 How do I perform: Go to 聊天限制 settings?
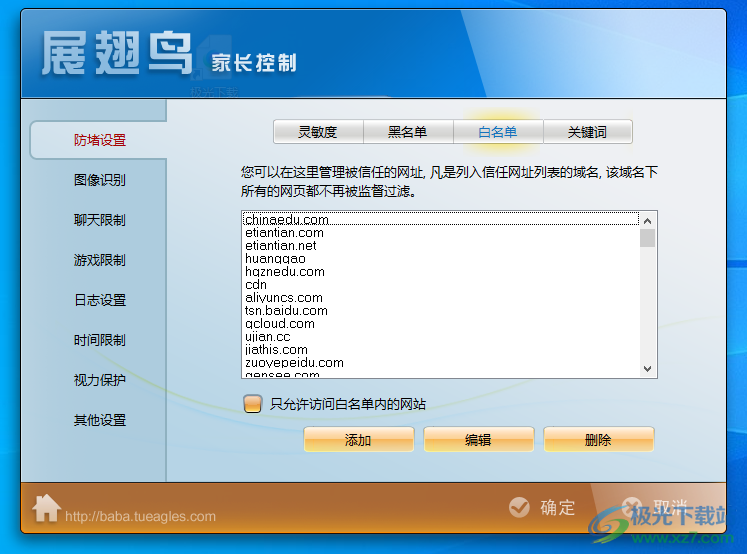[x=100, y=220]
